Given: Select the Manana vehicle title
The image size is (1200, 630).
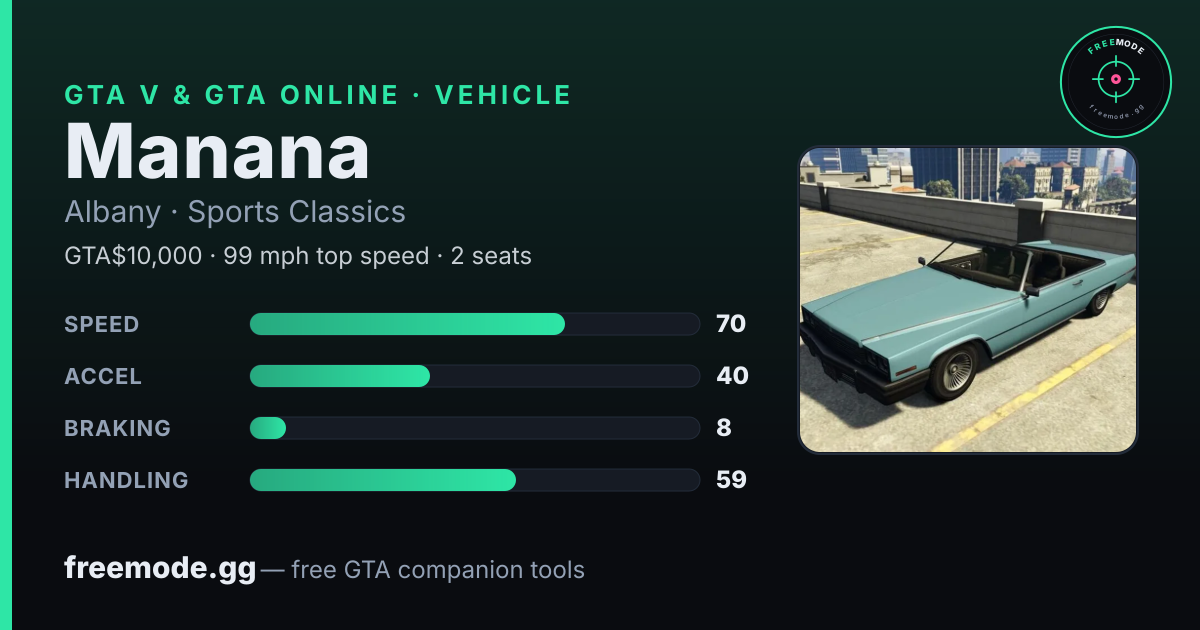Looking at the screenshot, I should pyautogui.click(x=217, y=152).
